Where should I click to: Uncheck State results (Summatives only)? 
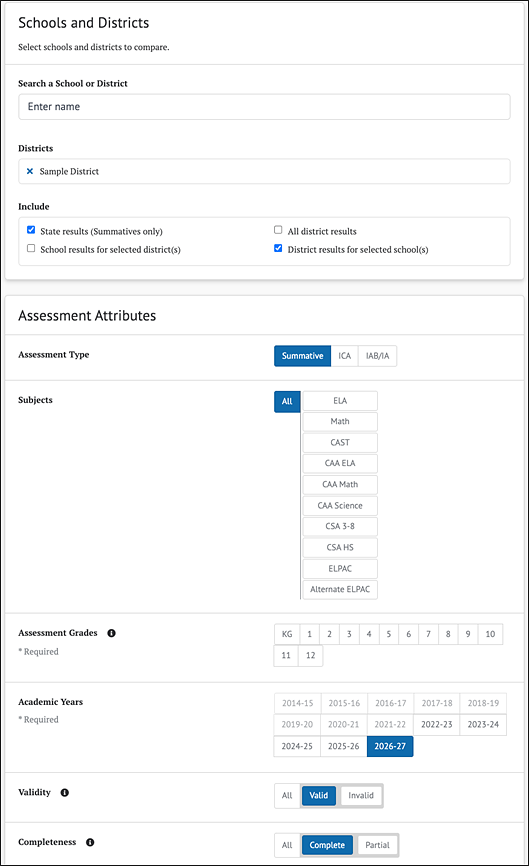[31, 230]
